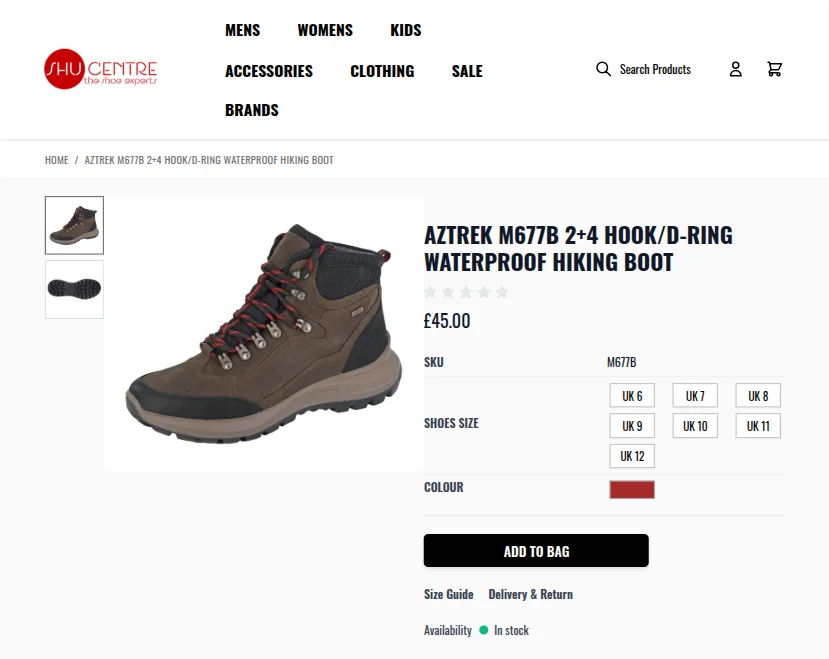The image size is (829, 659).
Task: Click the green In stock indicator dot
Action: pyautogui.click(x=485, y=630)
